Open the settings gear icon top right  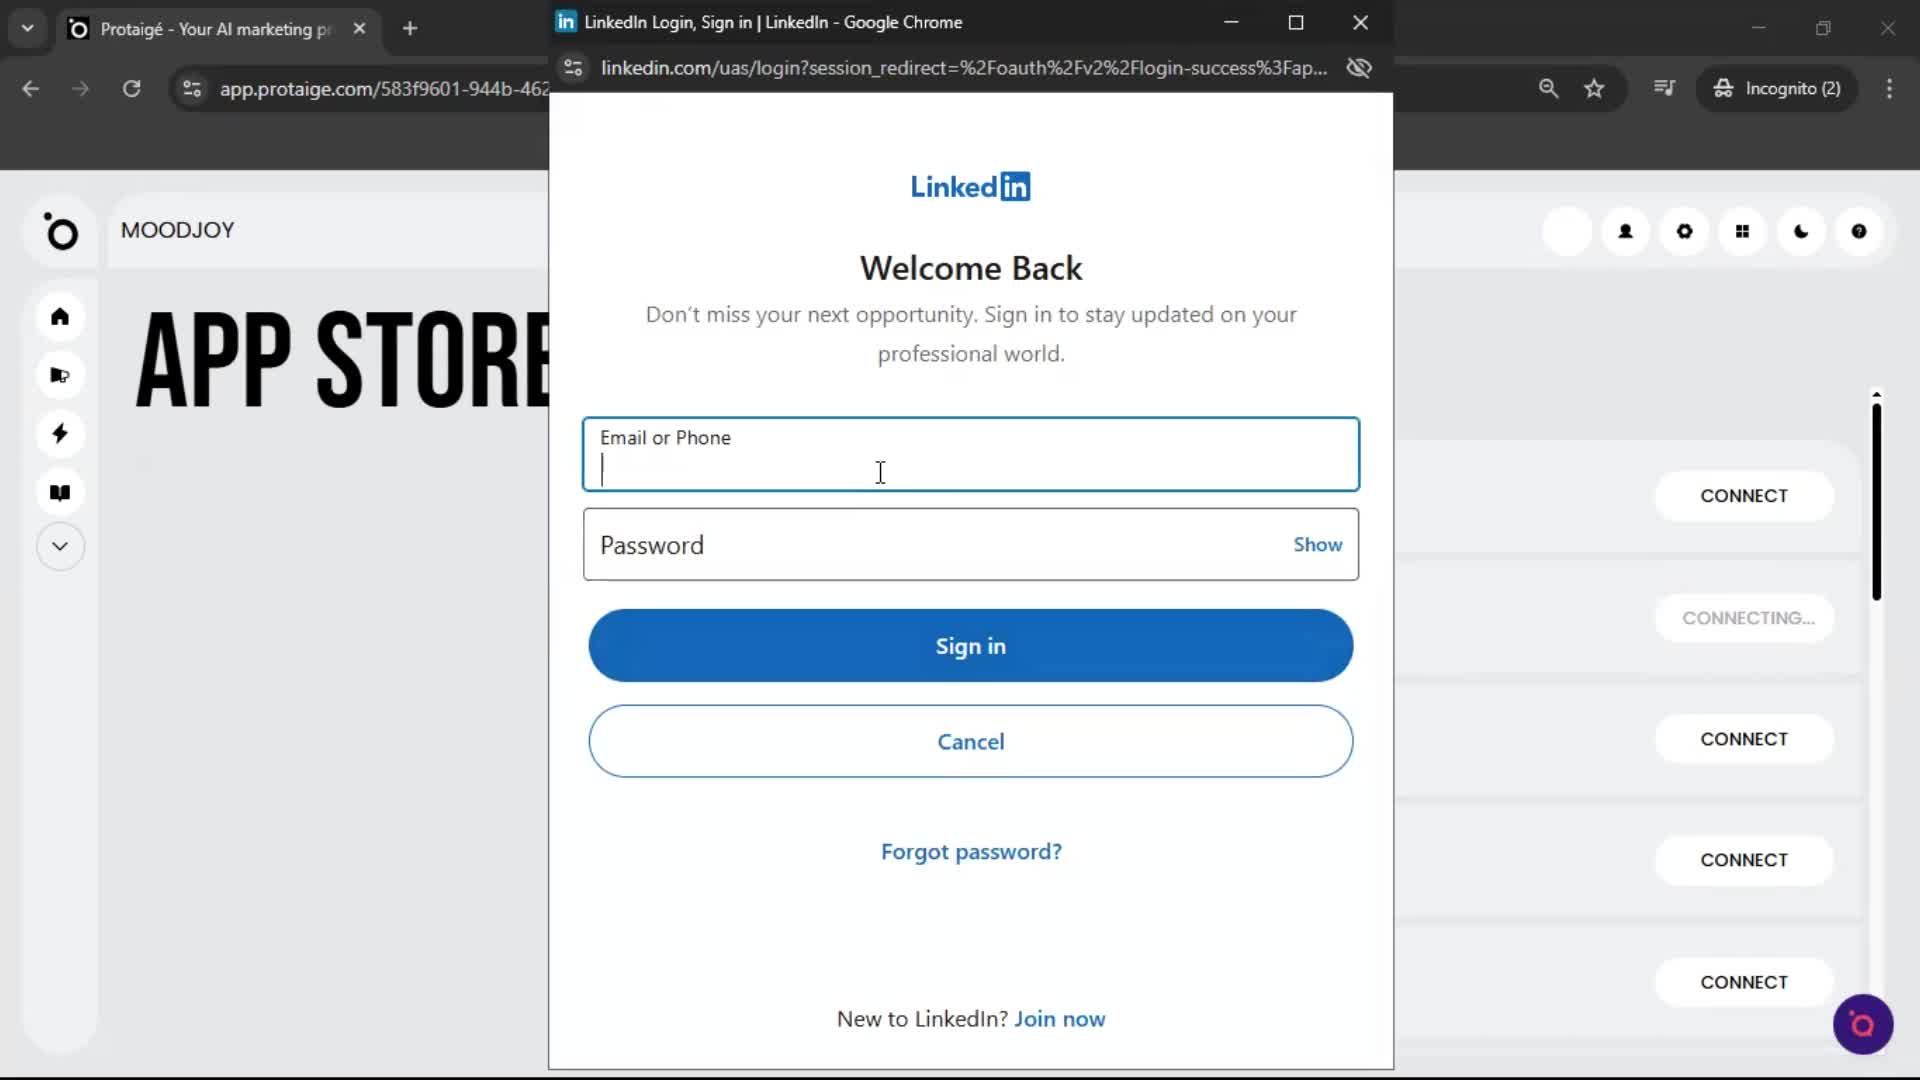pos(1684,231)
